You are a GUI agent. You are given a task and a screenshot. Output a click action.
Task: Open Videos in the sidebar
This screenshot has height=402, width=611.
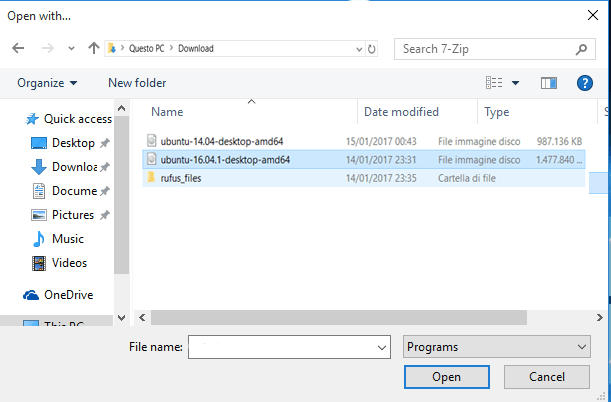coord(59,263)
